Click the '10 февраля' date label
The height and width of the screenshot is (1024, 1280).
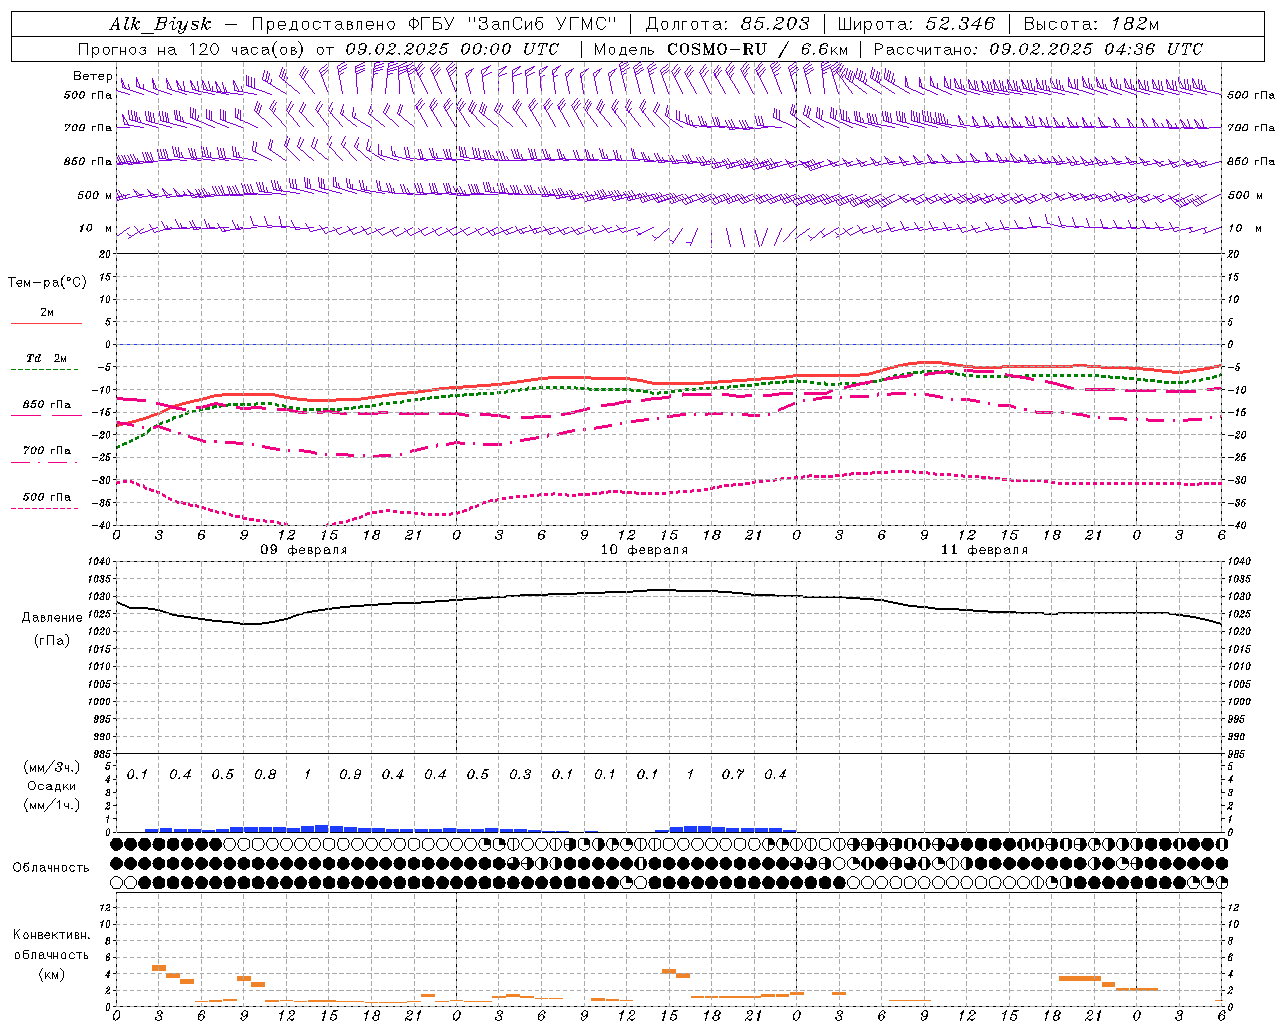644,550
